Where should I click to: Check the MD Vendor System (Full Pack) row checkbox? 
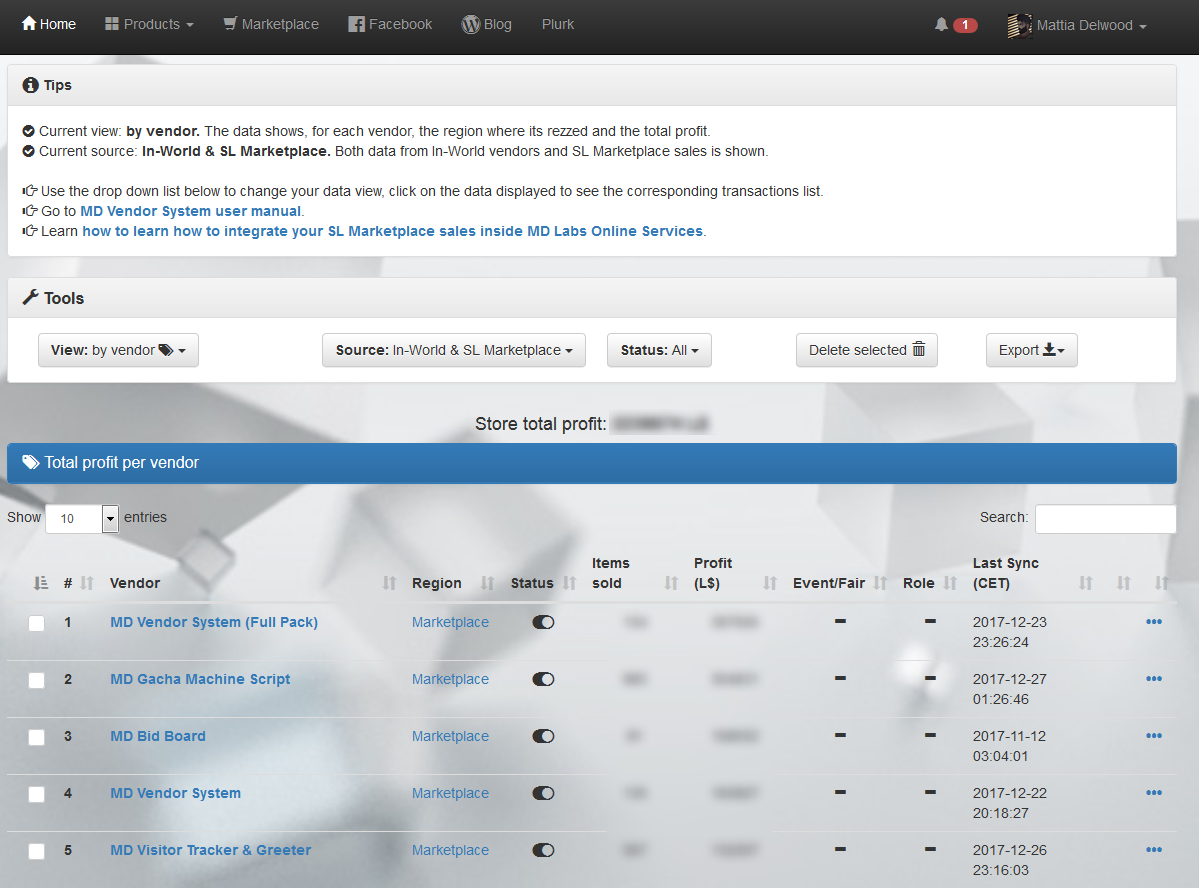click(x=37, y=623)
